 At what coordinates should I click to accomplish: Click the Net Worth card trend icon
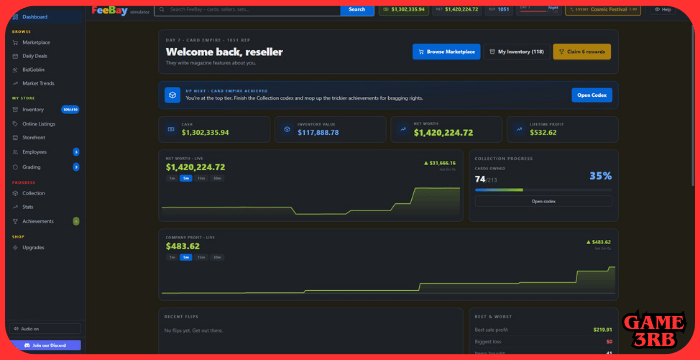click(x=403, y=129)
